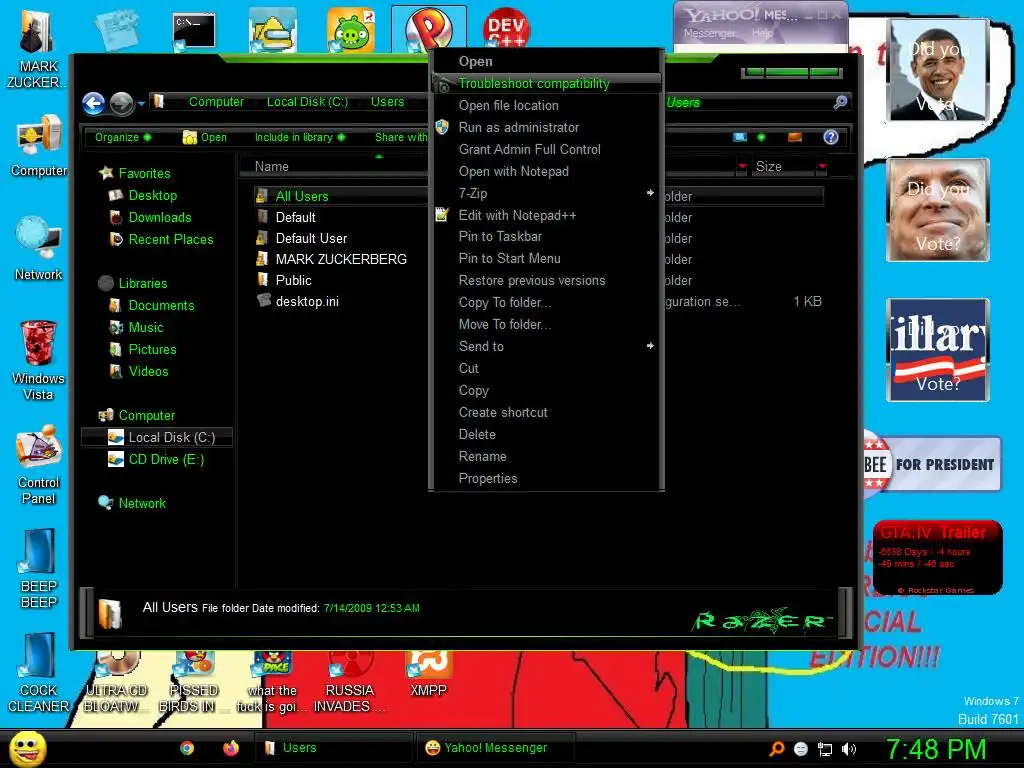Image resolution: width=1024 pixels, height=768 pixels.
Task: Click the volume speaker tray icon
Action: click(x=849, y=749)
